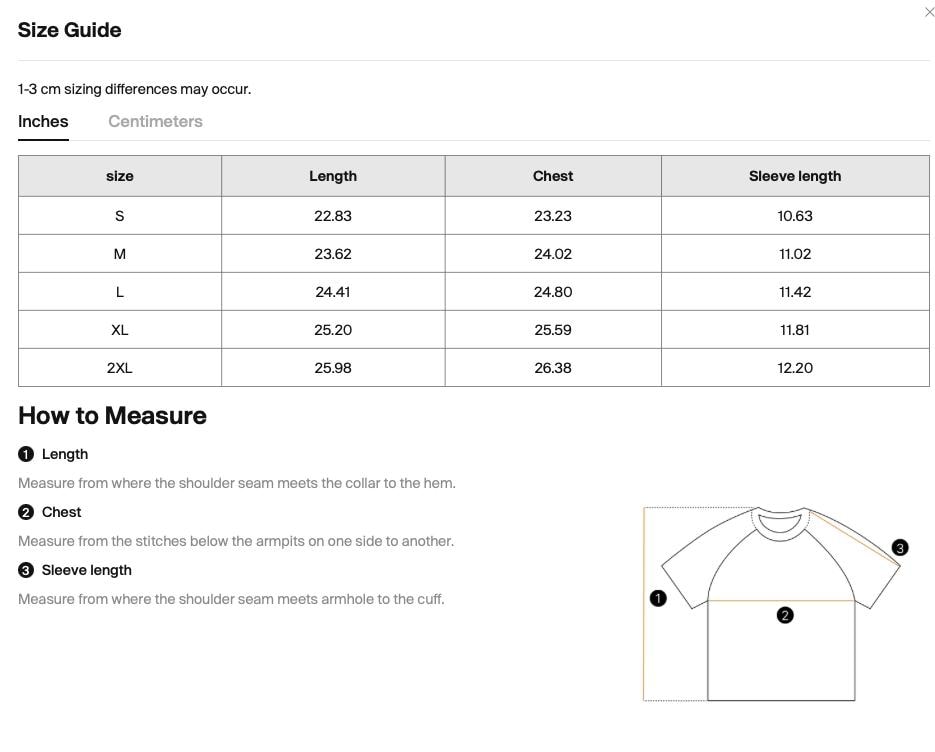Viewport: 935px width, 752px height.
Task: Click the How to Measure heading
Action: point(112,416)
